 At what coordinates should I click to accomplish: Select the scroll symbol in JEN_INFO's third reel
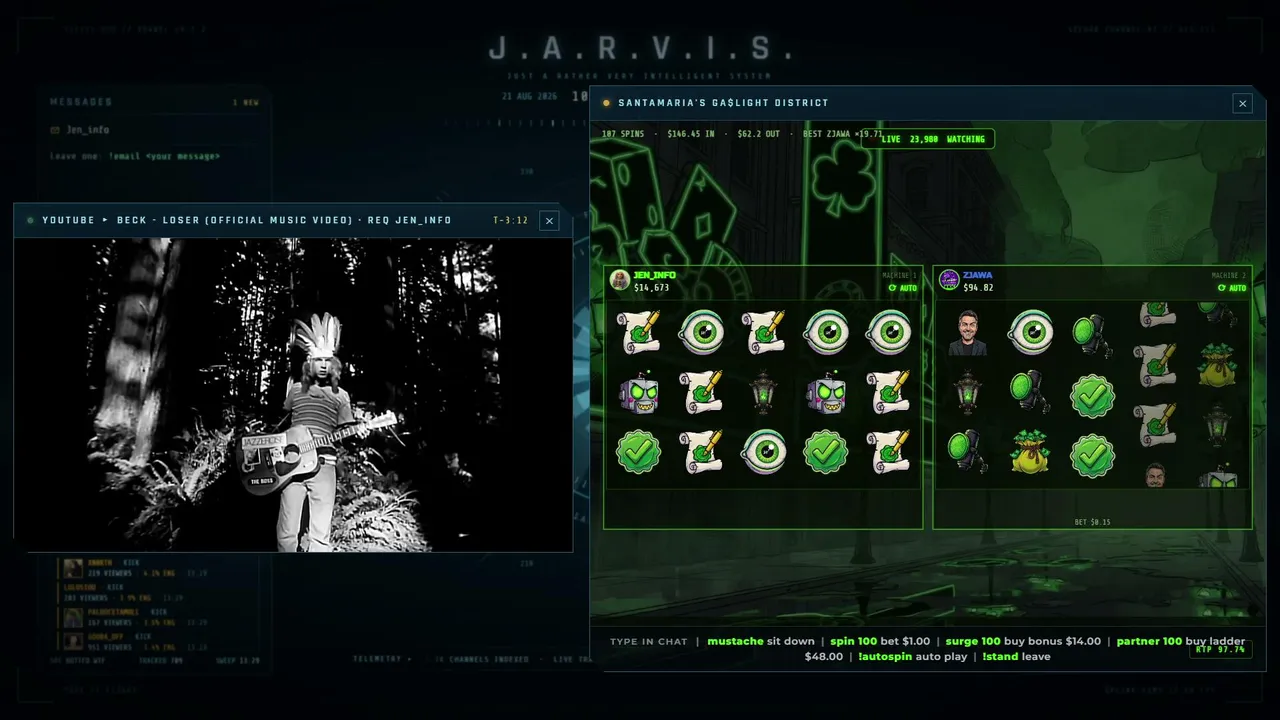click(763, 332)
